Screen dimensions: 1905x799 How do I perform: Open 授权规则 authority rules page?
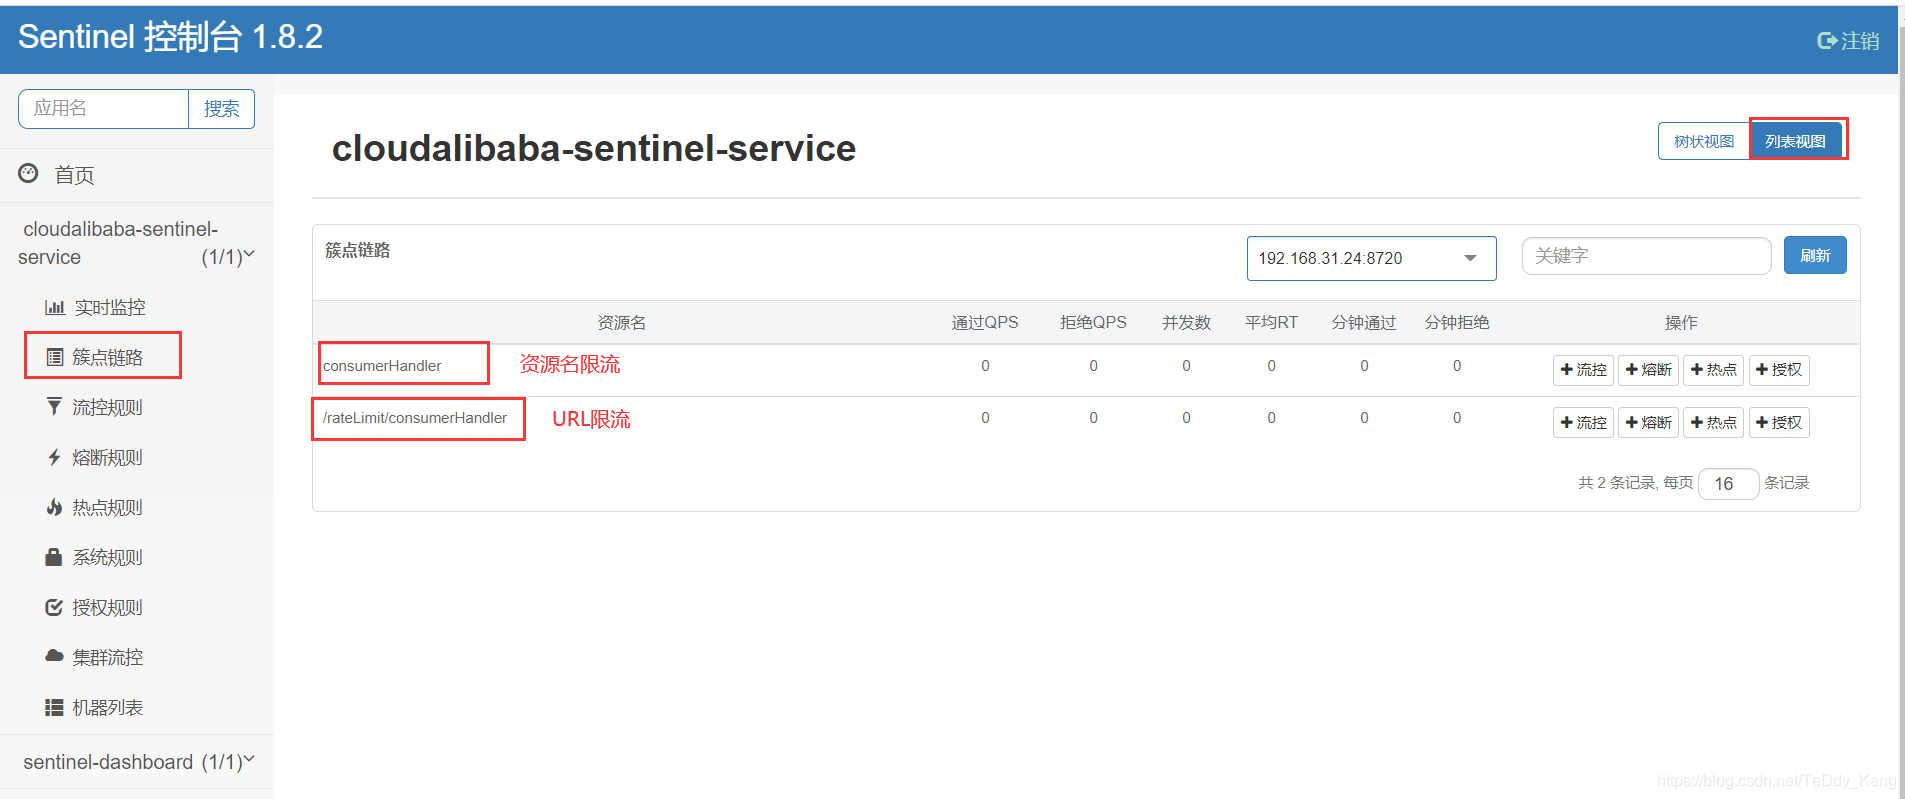tap(107, 607)
